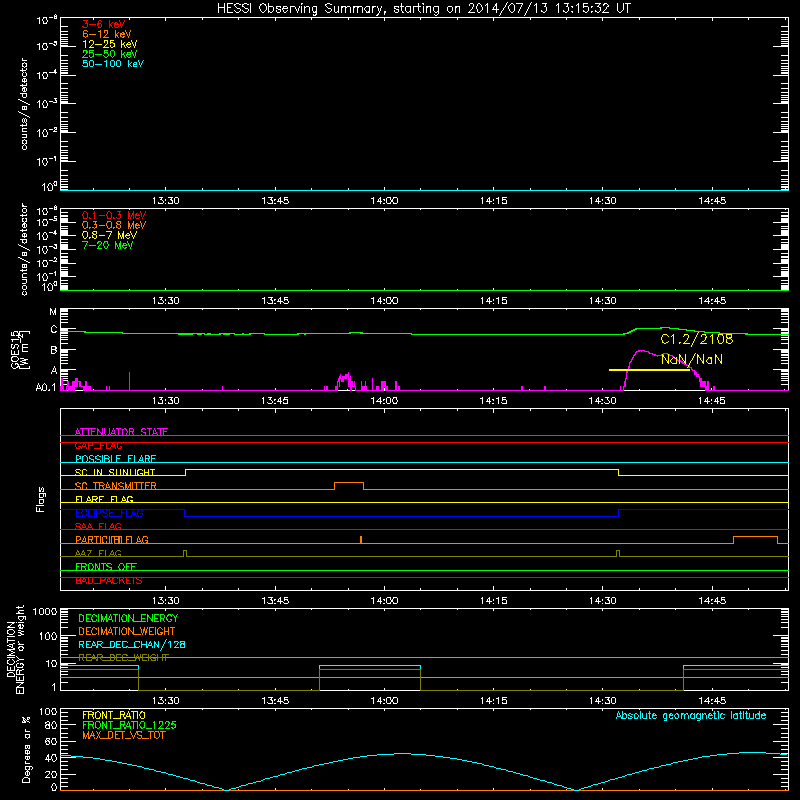Select the SC_IN_SUNLIGHT flag label
This screenshot has height=800, width=800.
point(115,472)
